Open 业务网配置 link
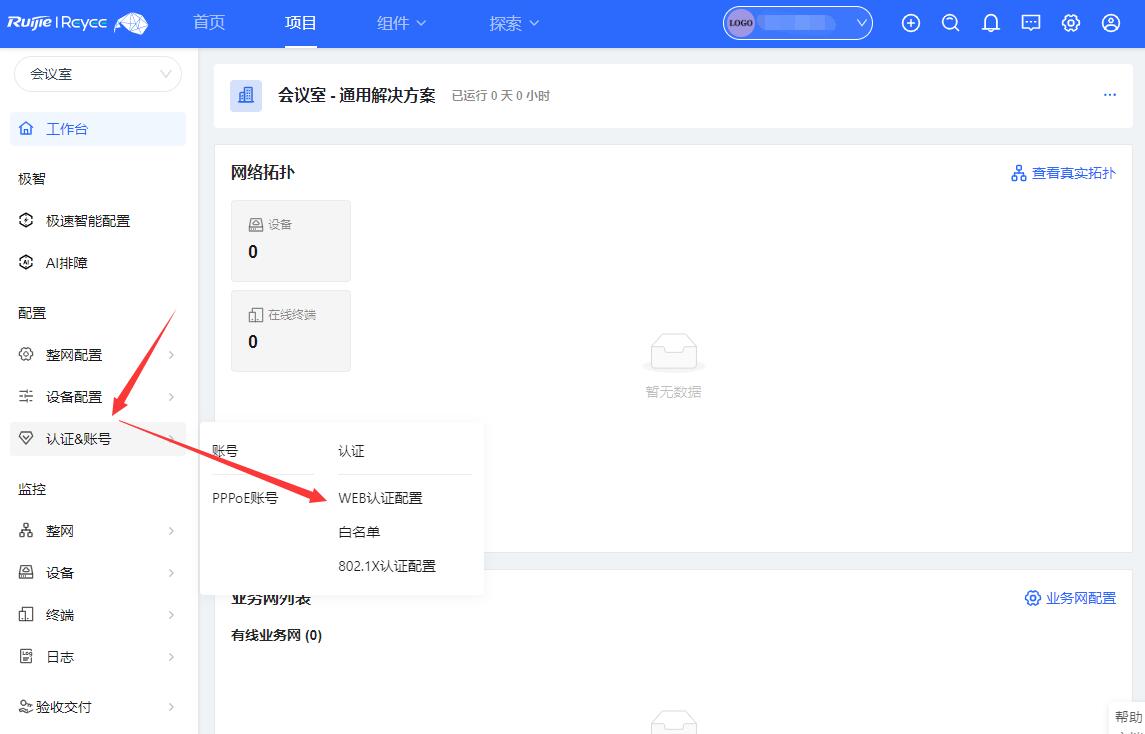The image size is (1145, 734). coord(1070,598)
